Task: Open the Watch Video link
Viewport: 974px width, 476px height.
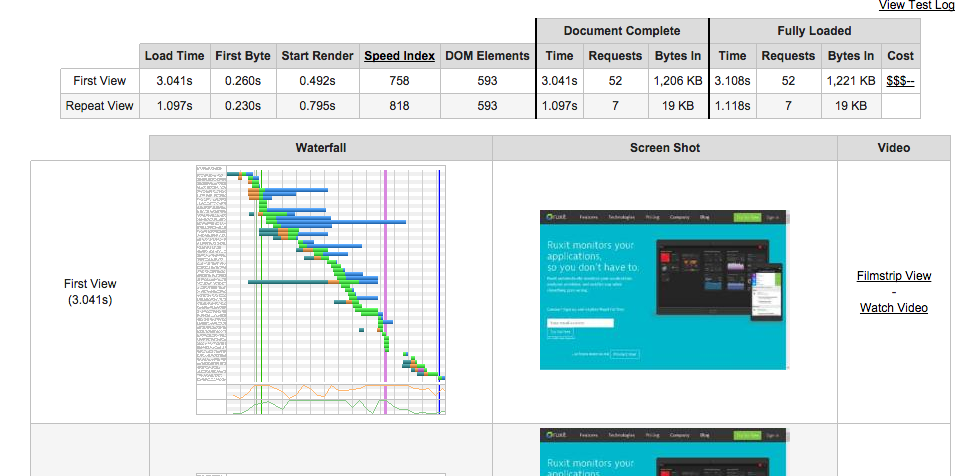Action: [x=893, y=308]
